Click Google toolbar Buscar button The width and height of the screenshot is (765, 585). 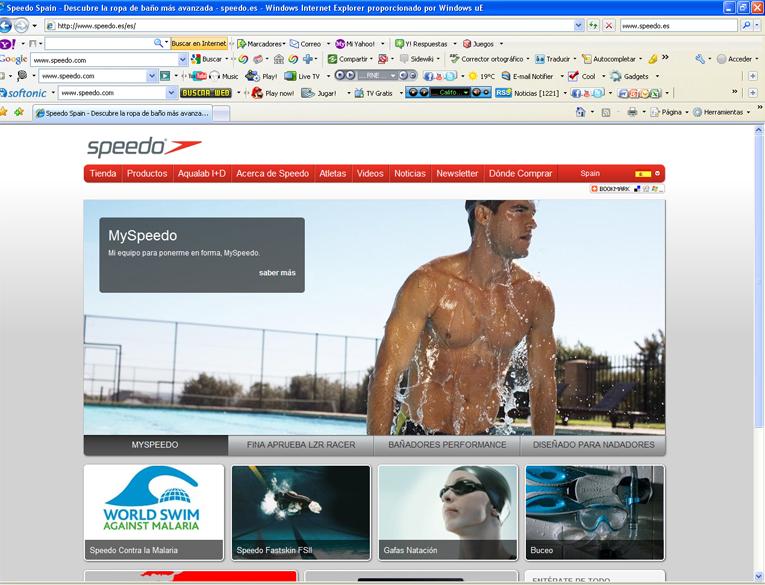point(207,59)
